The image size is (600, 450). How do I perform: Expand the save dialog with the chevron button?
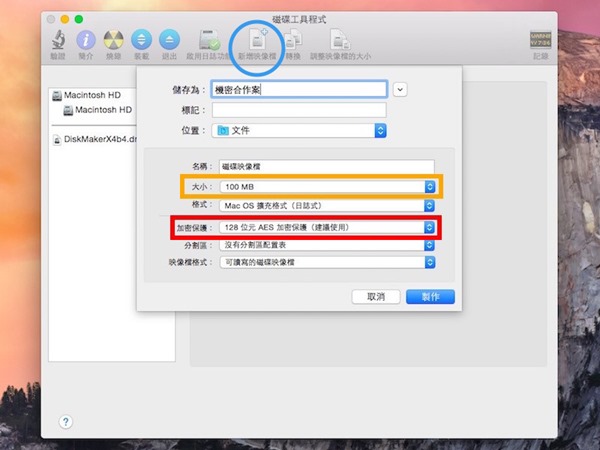(x=400, y=90)
